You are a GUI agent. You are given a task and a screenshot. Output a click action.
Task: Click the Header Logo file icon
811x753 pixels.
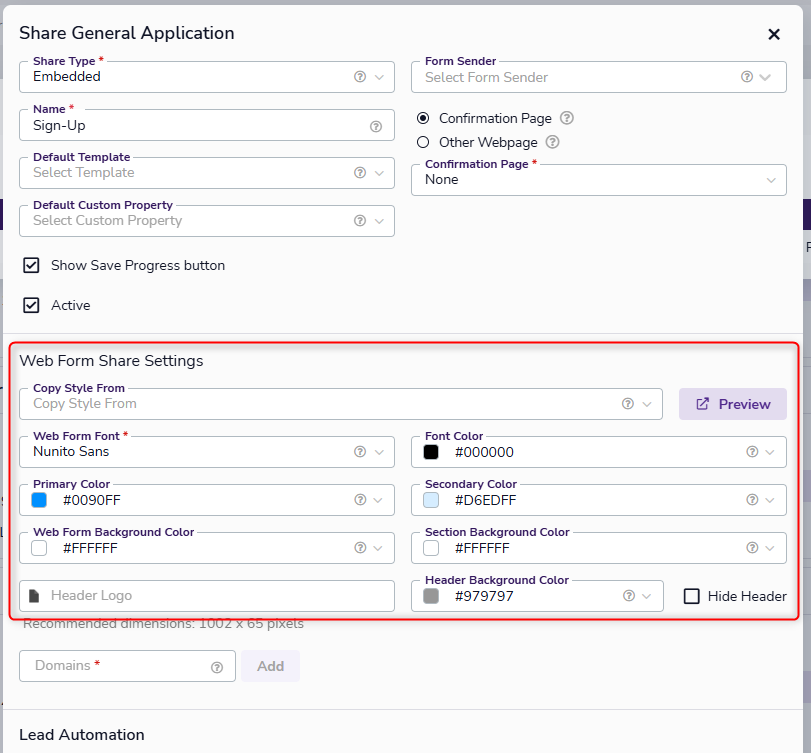[x=34, y=596]
